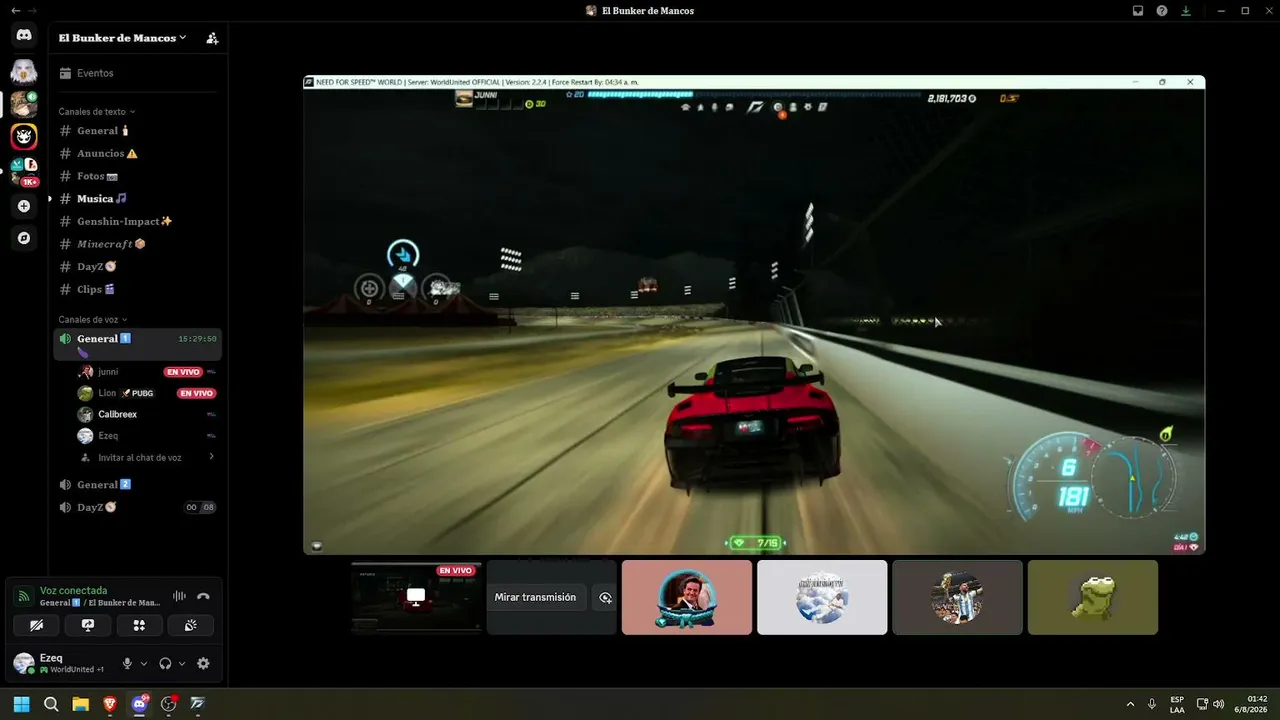Disconnect from voice with hang-up icon

point(204,596)
